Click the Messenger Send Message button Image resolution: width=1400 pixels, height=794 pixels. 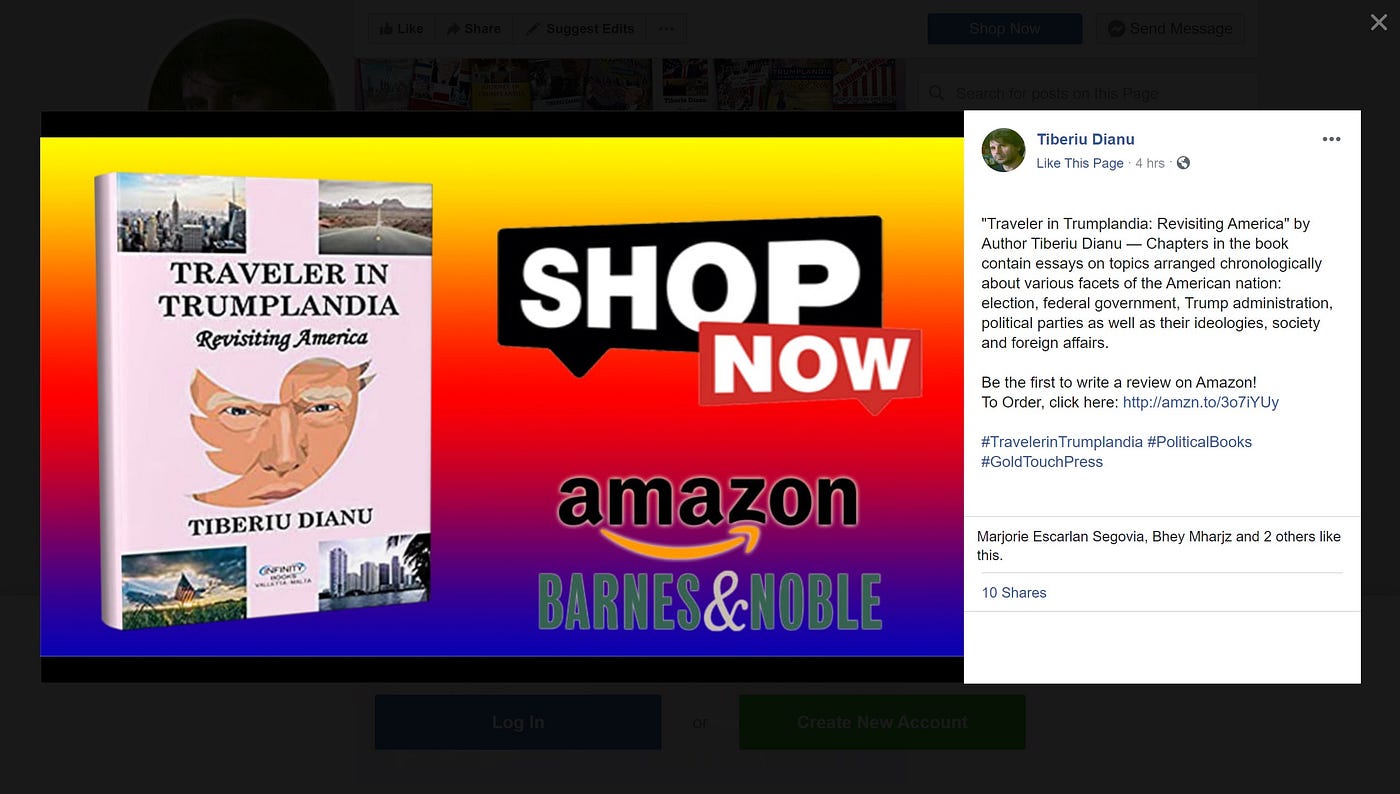(1170, 29)
